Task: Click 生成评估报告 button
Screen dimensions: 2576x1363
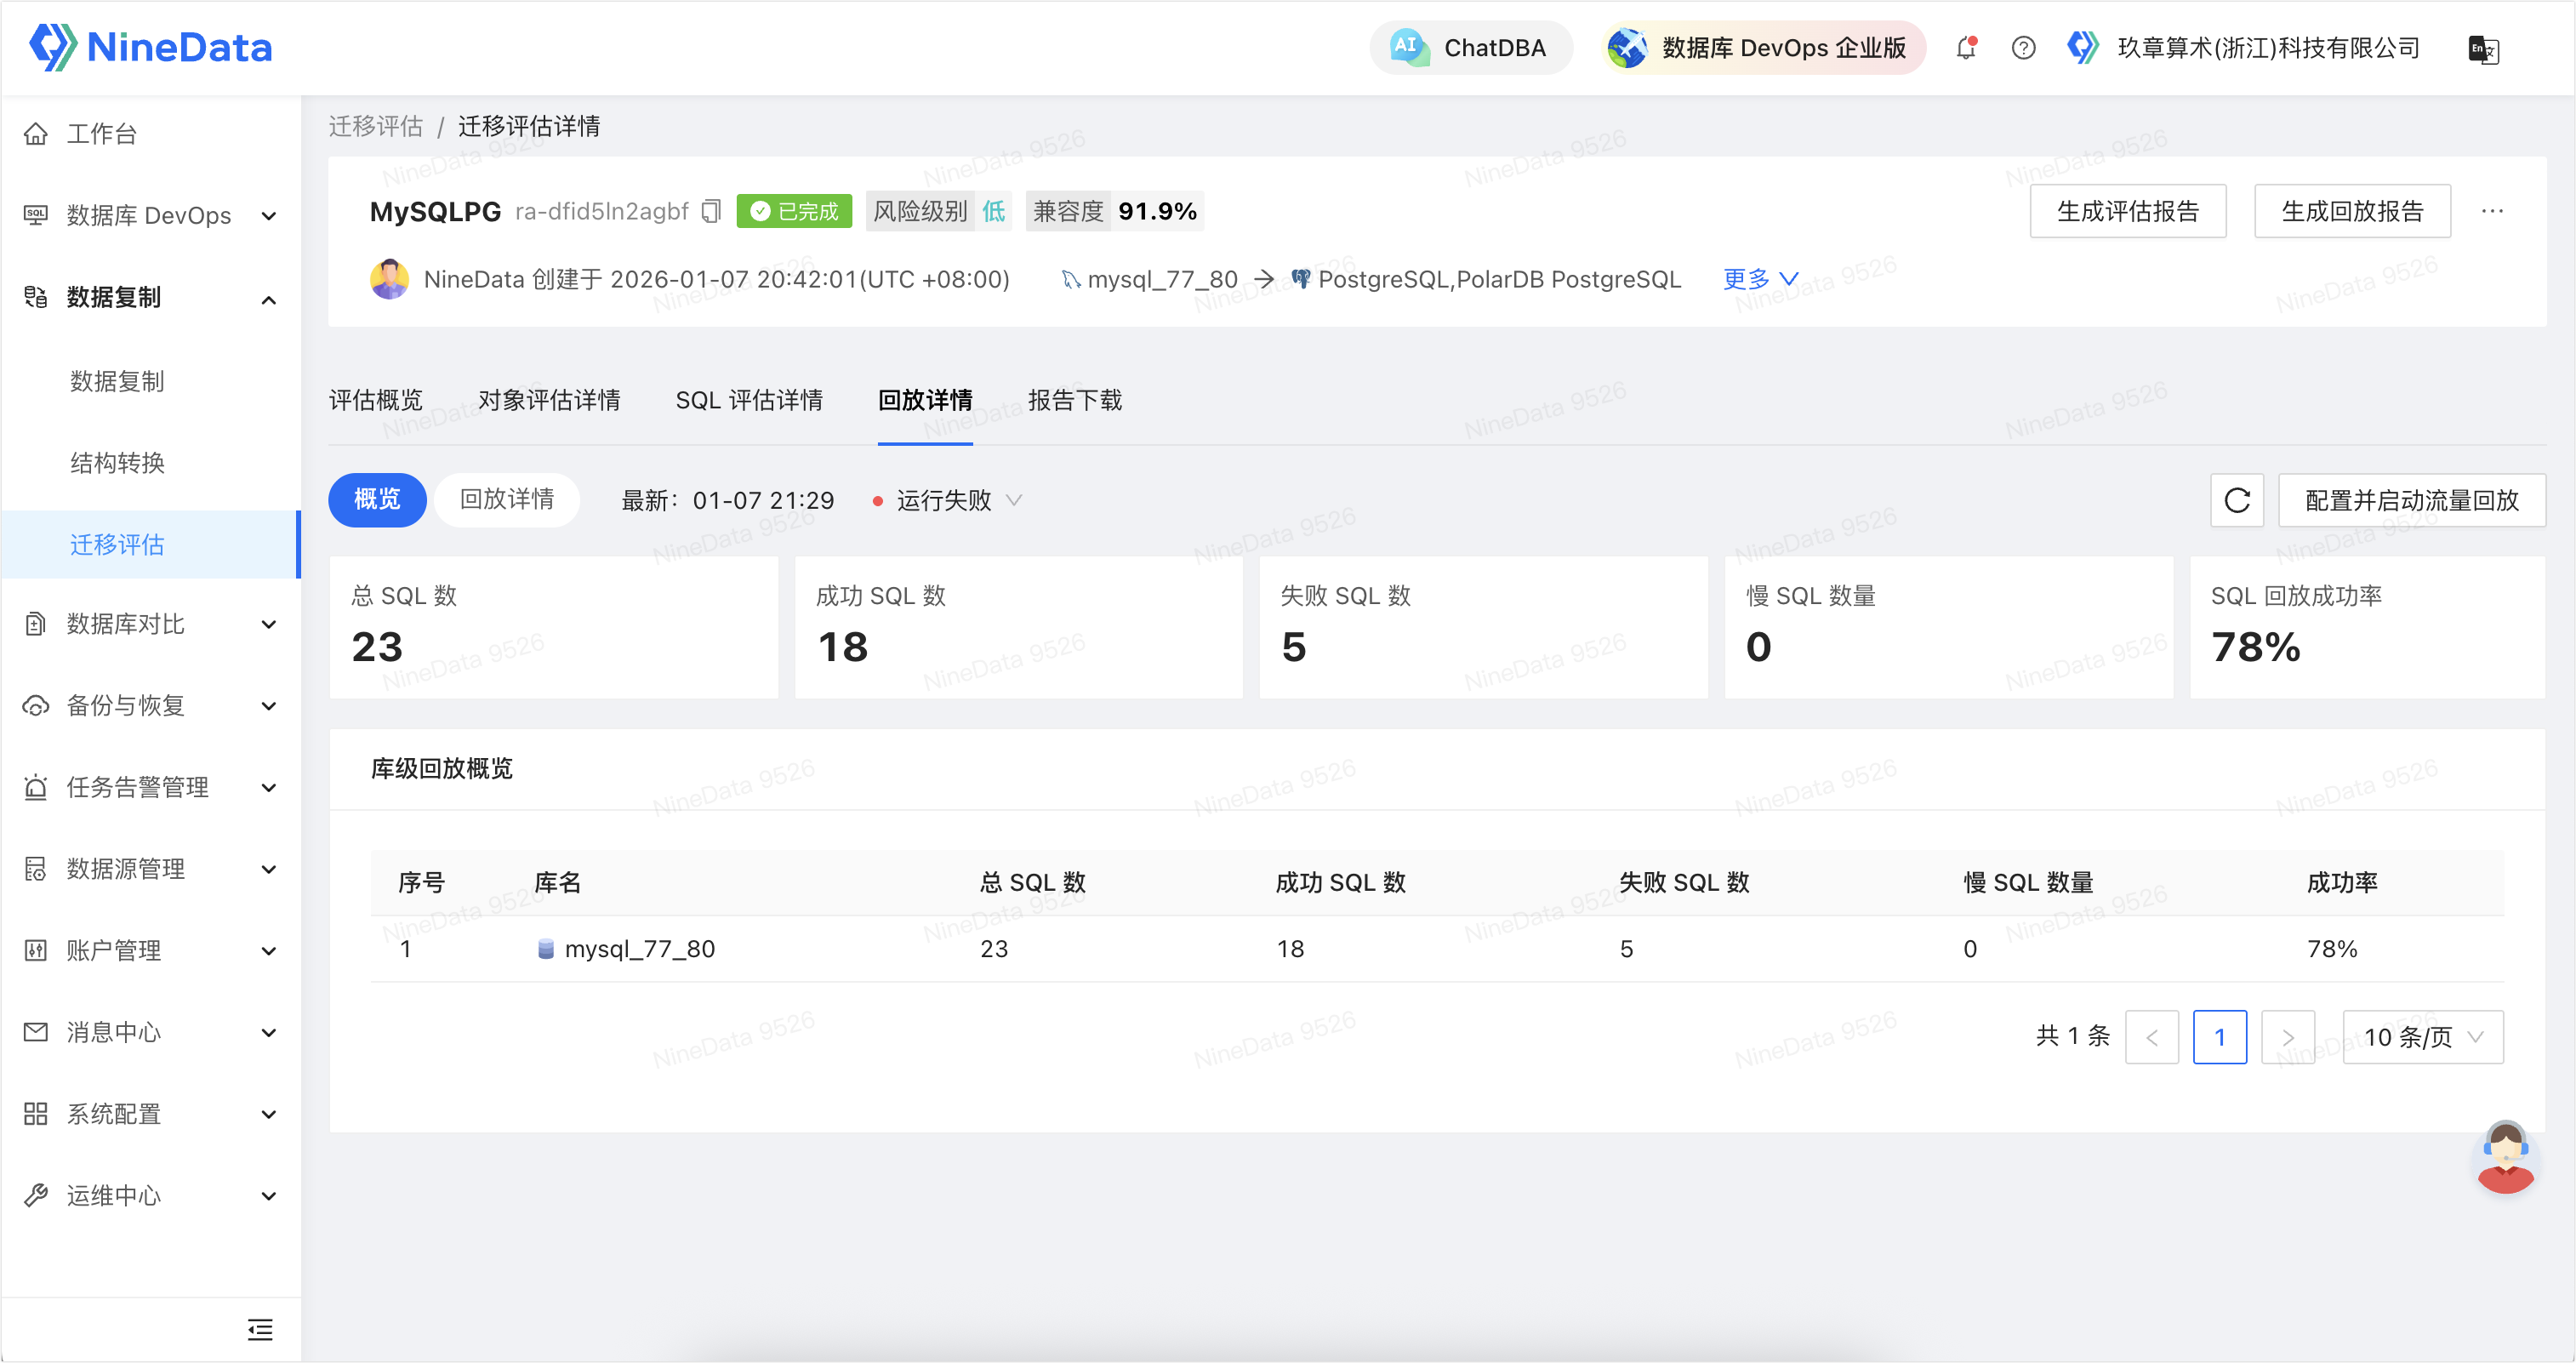Action: 2127,211
